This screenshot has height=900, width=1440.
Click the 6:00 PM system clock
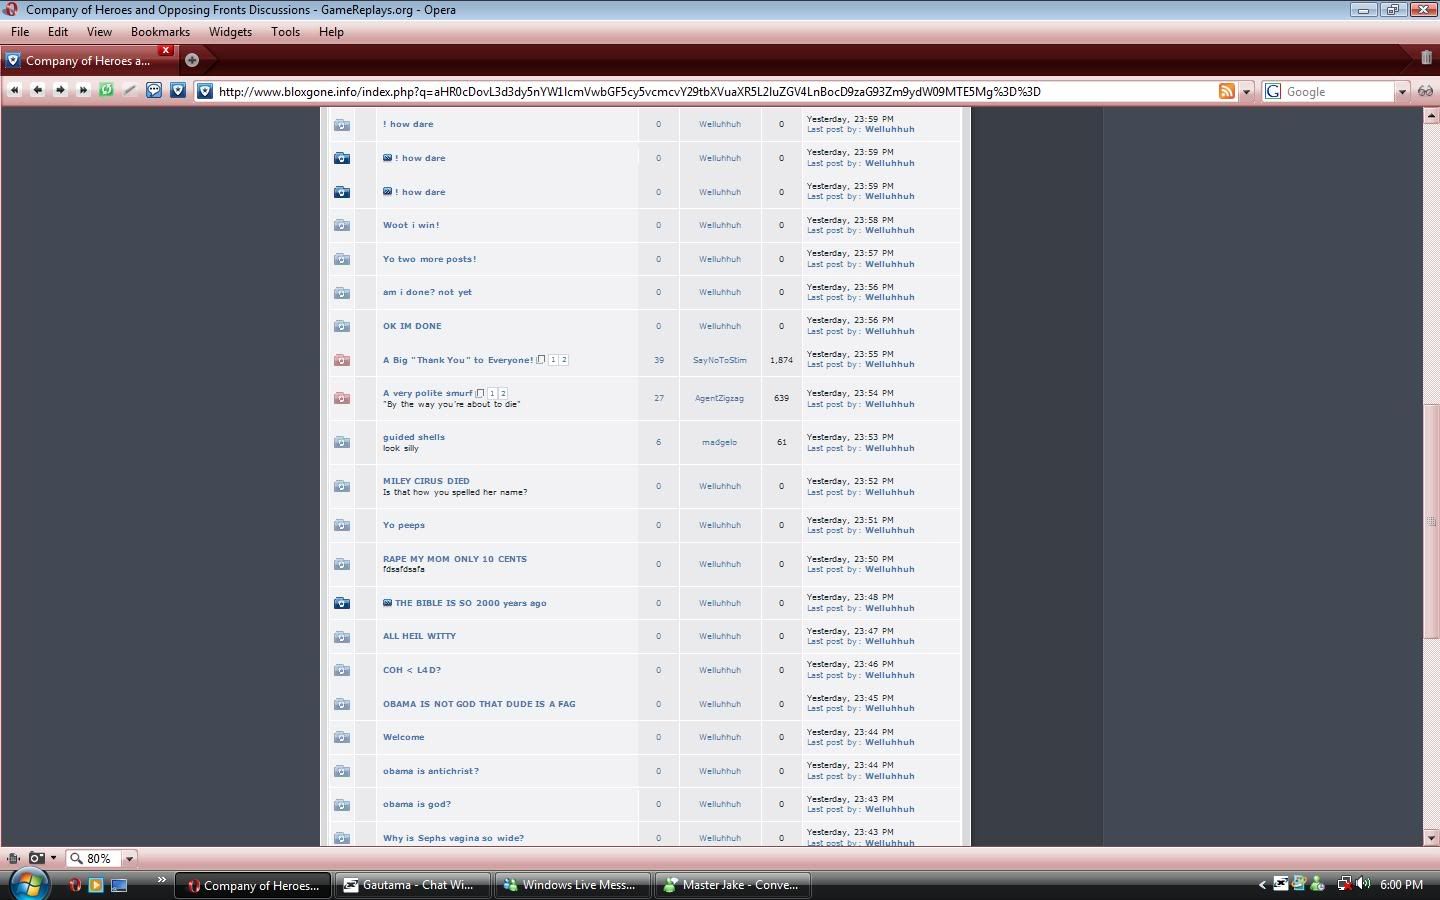[x=1401, y=885]
